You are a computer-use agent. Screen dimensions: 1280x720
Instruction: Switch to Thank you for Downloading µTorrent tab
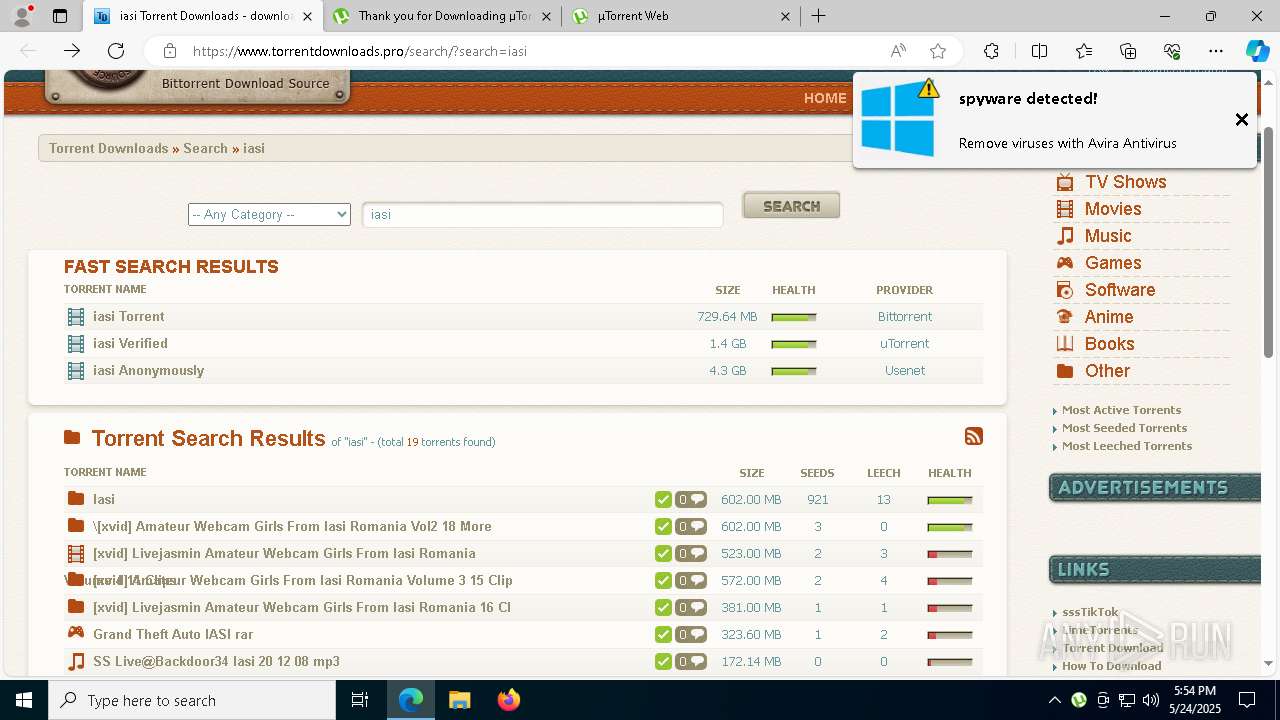(x=444, y=16)
